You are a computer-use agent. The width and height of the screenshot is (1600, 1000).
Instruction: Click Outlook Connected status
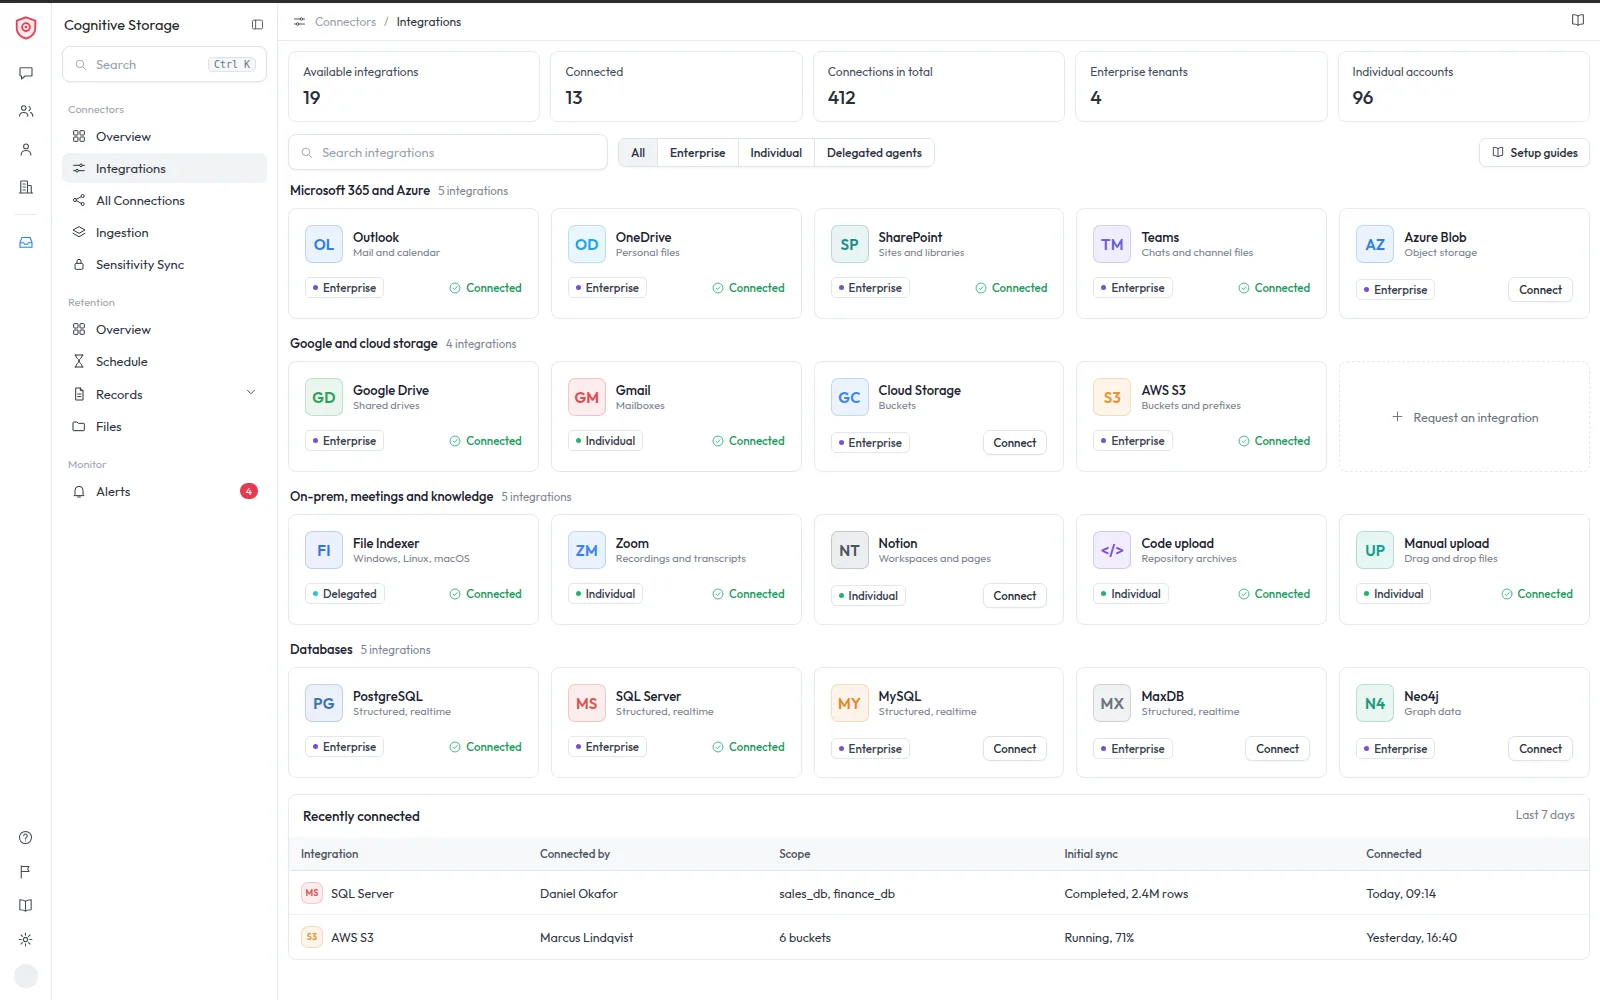tap(486, 288)
